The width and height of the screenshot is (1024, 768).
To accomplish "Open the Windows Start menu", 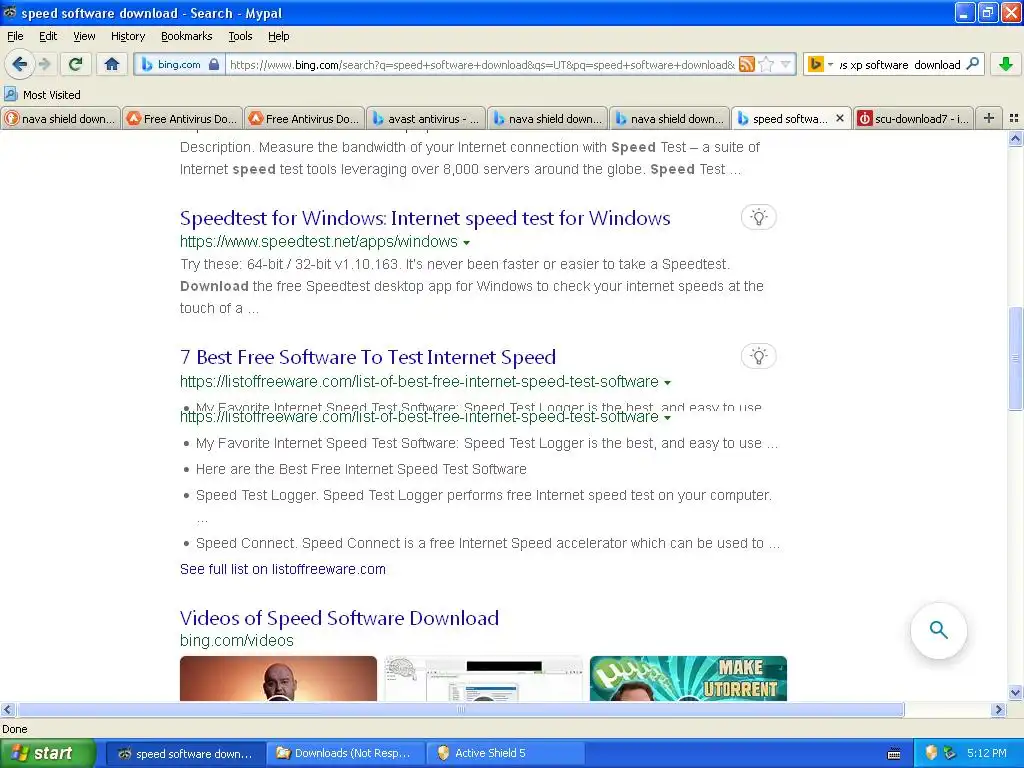I will coord(48,753).
